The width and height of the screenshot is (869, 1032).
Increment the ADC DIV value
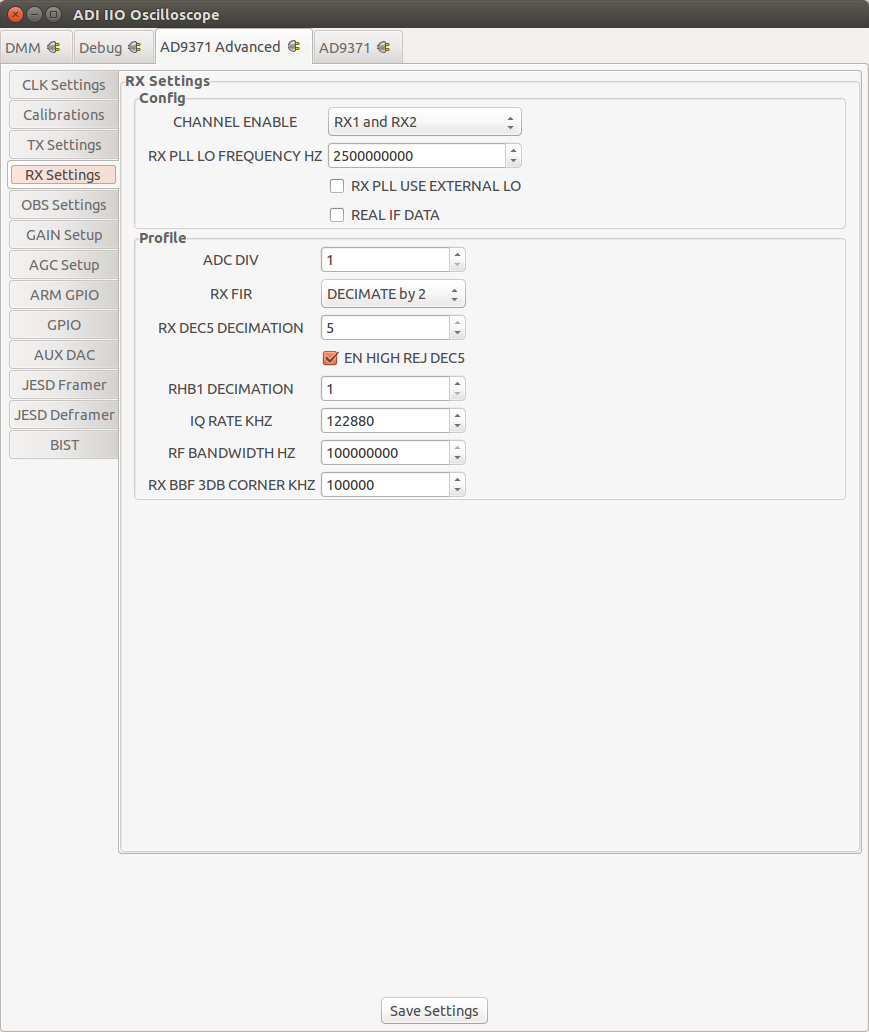coord(458,255)
